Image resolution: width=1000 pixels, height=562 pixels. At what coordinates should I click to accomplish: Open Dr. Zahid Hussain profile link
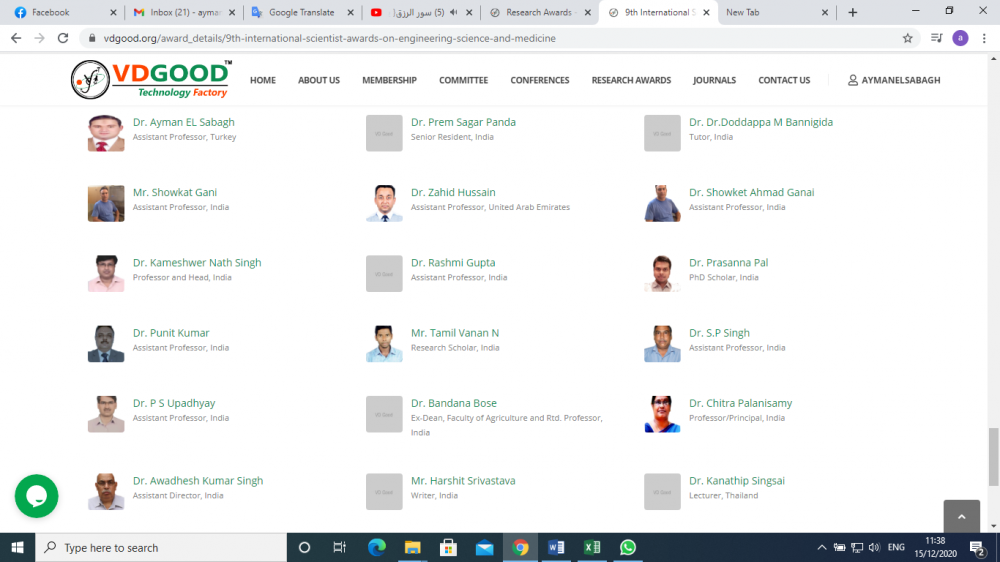453,192
